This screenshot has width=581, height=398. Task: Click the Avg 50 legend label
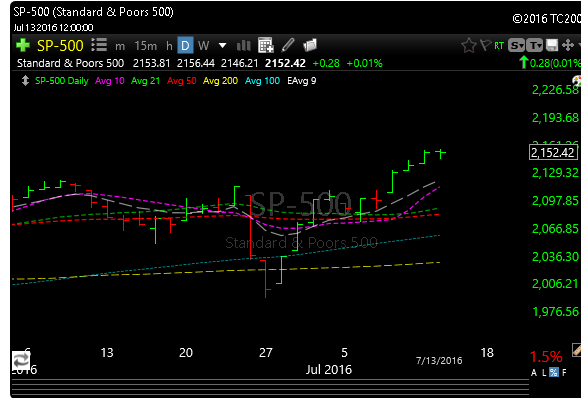click(182, 81)
